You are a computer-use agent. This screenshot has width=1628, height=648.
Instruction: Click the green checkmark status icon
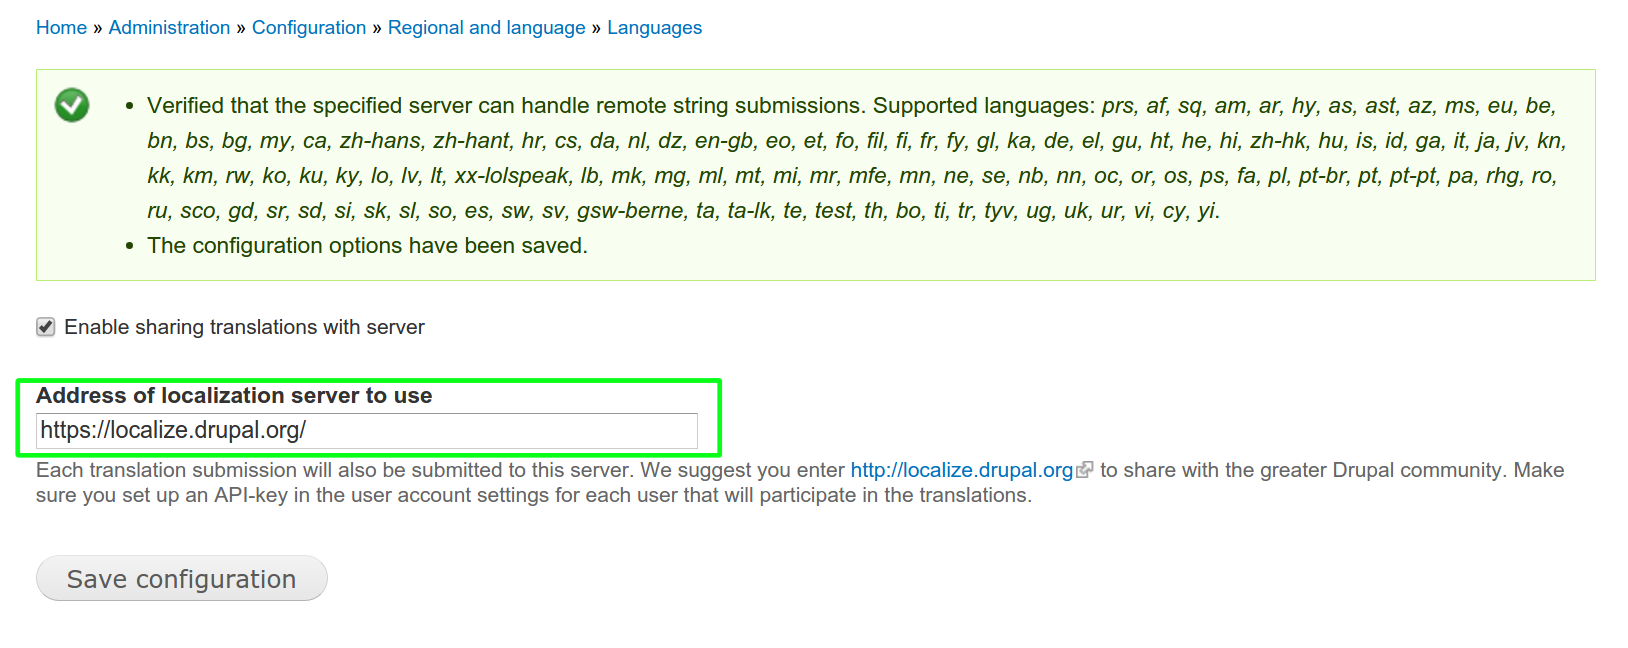tap(72, 105)
